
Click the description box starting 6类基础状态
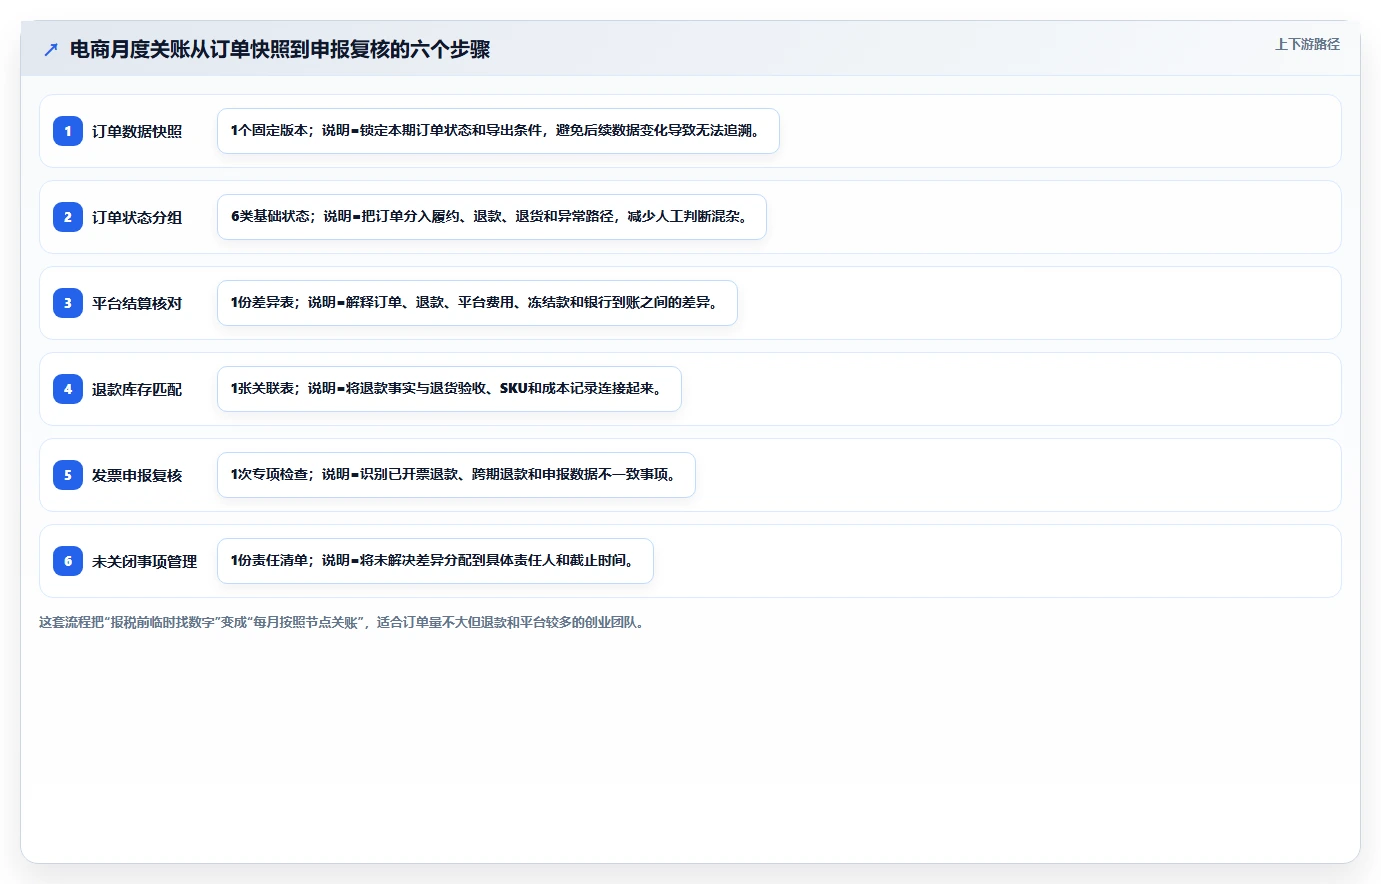click(492, 217)
